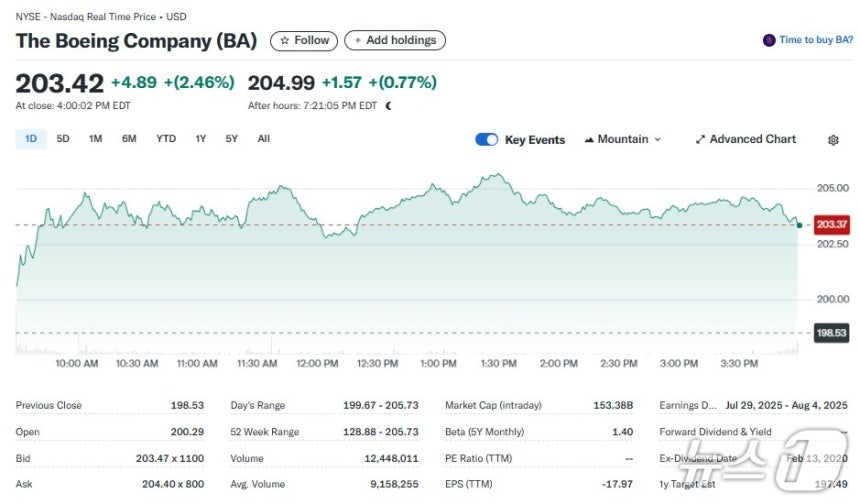Click the plus icon on Add holdings

[358, 40]
